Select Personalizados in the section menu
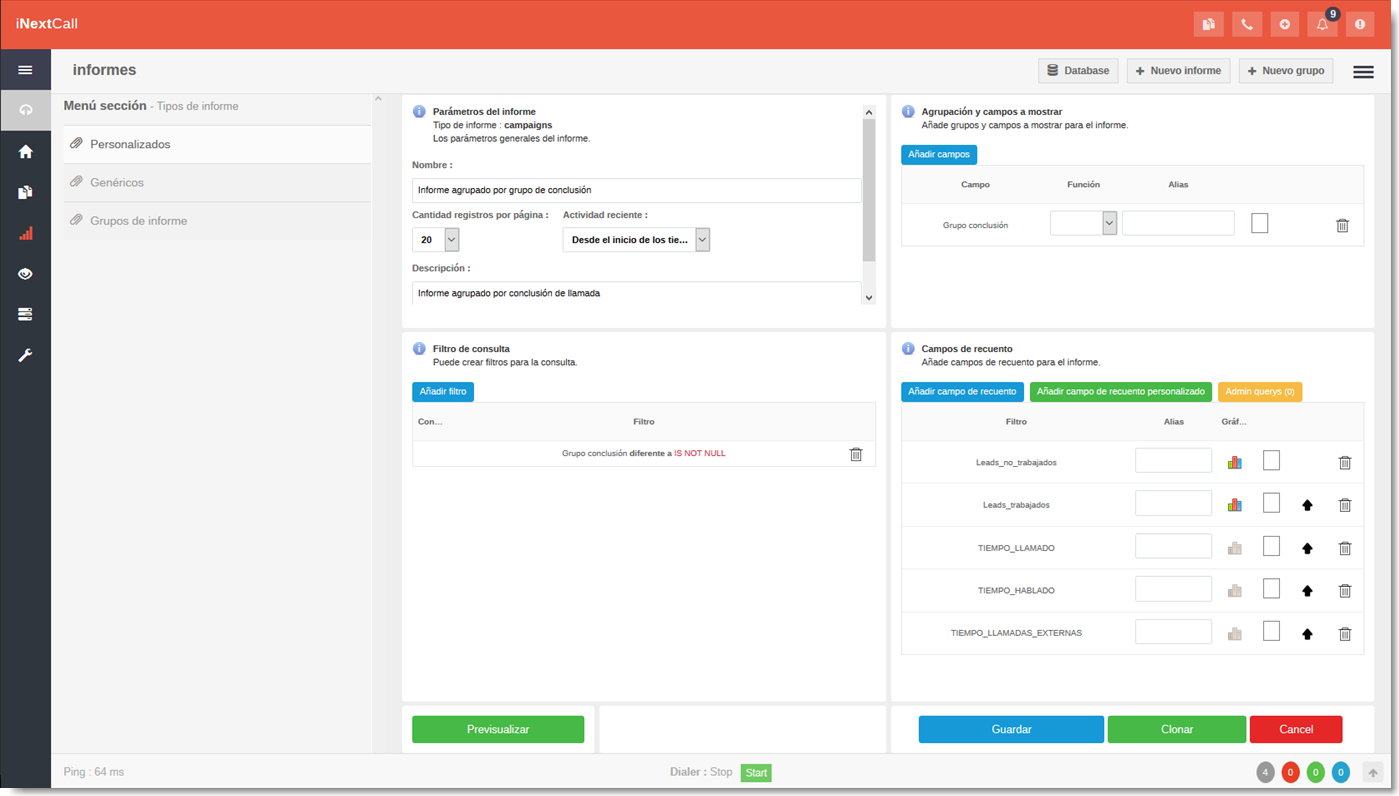The image size is (1399, 796). (x=130, y=144)
